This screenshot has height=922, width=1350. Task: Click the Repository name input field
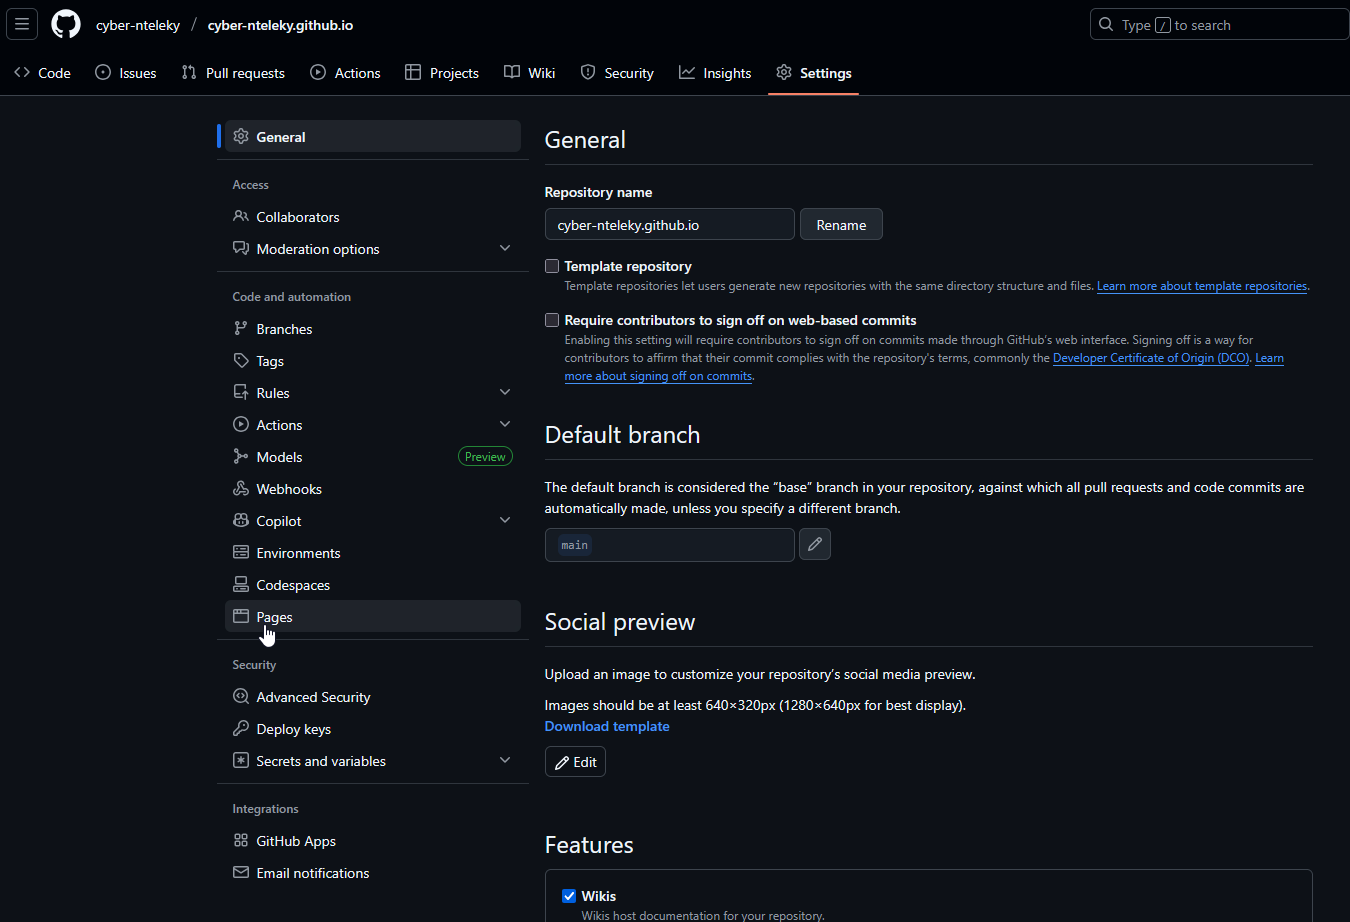coord(670,225)
